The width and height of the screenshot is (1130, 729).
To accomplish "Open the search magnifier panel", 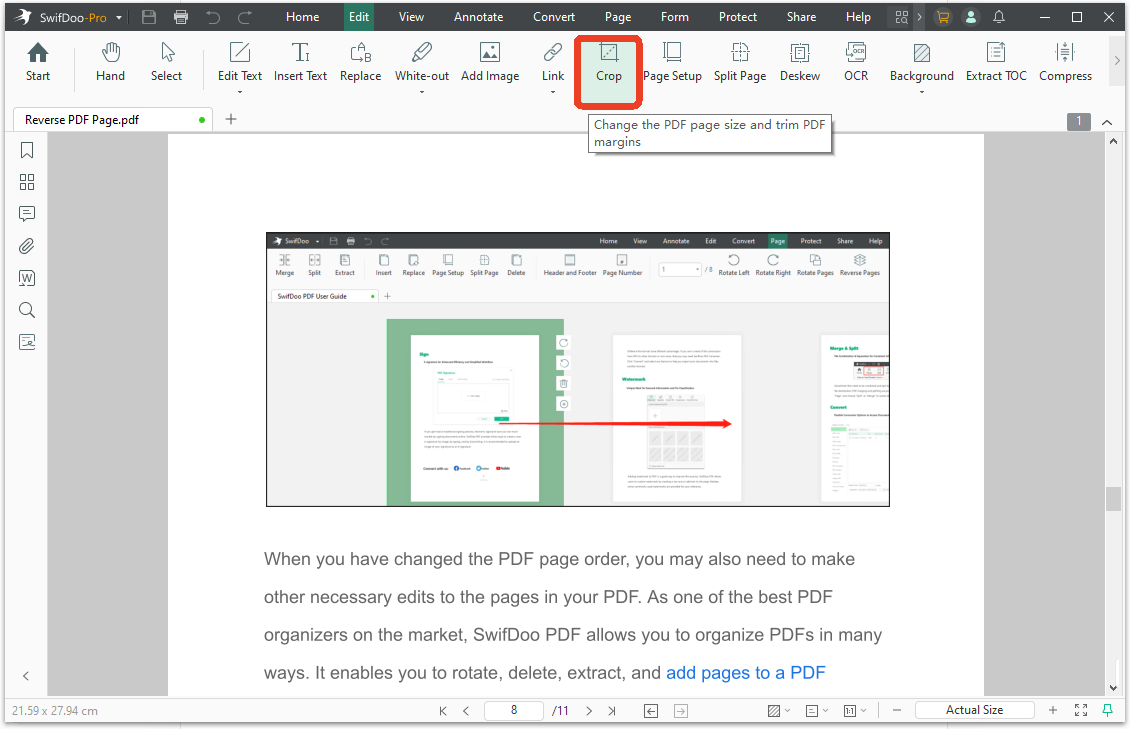I will [x=27, y=310].
